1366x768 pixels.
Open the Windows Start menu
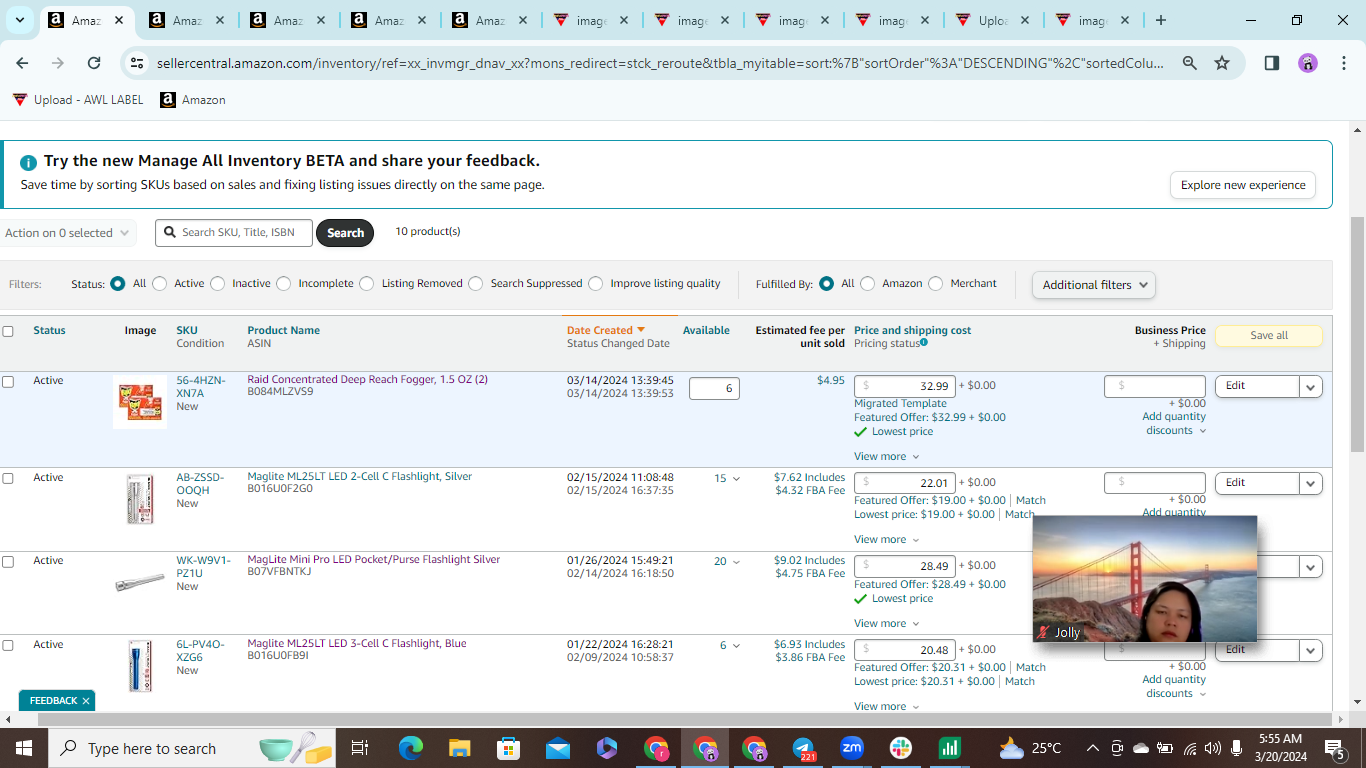coord(23,748)
